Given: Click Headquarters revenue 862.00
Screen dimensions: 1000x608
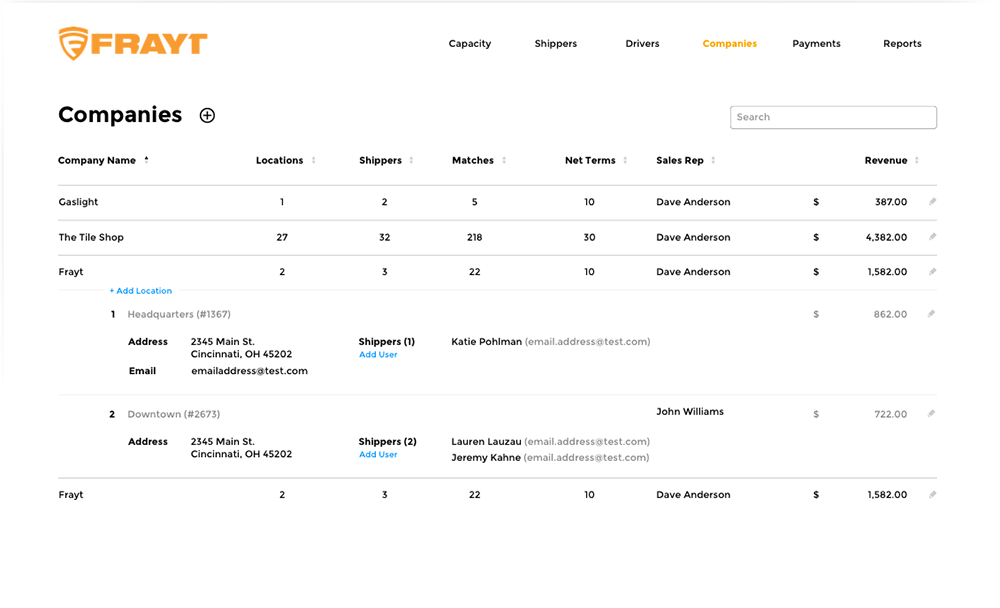Looking at the screenshot, I should (x=890, y=315).
